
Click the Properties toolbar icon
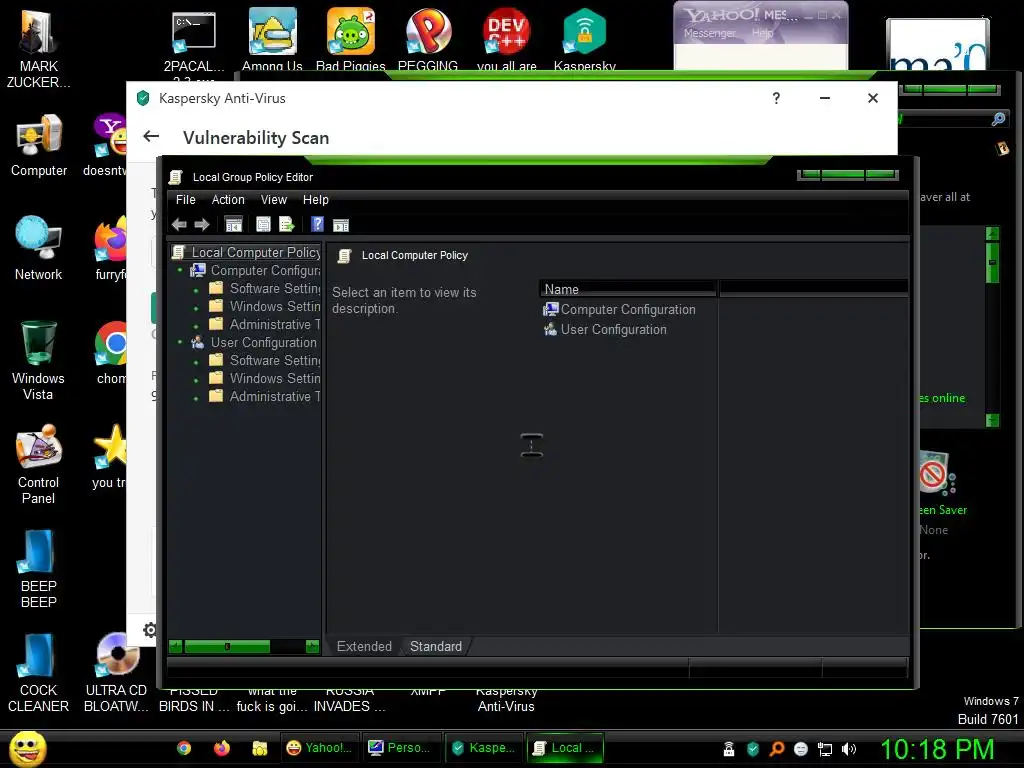pyautogui.click(x=263, y=225)
